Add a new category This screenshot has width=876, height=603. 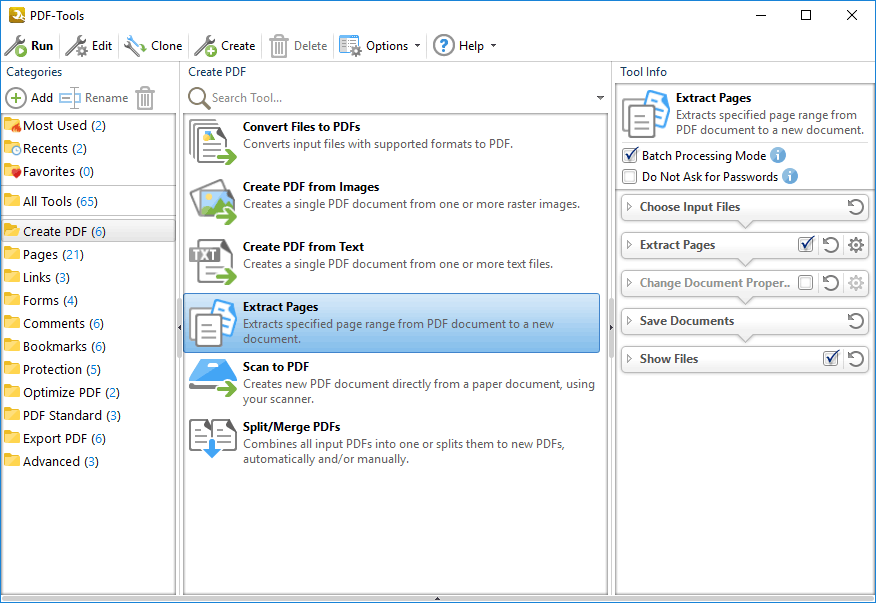click(x=29, y=98)
